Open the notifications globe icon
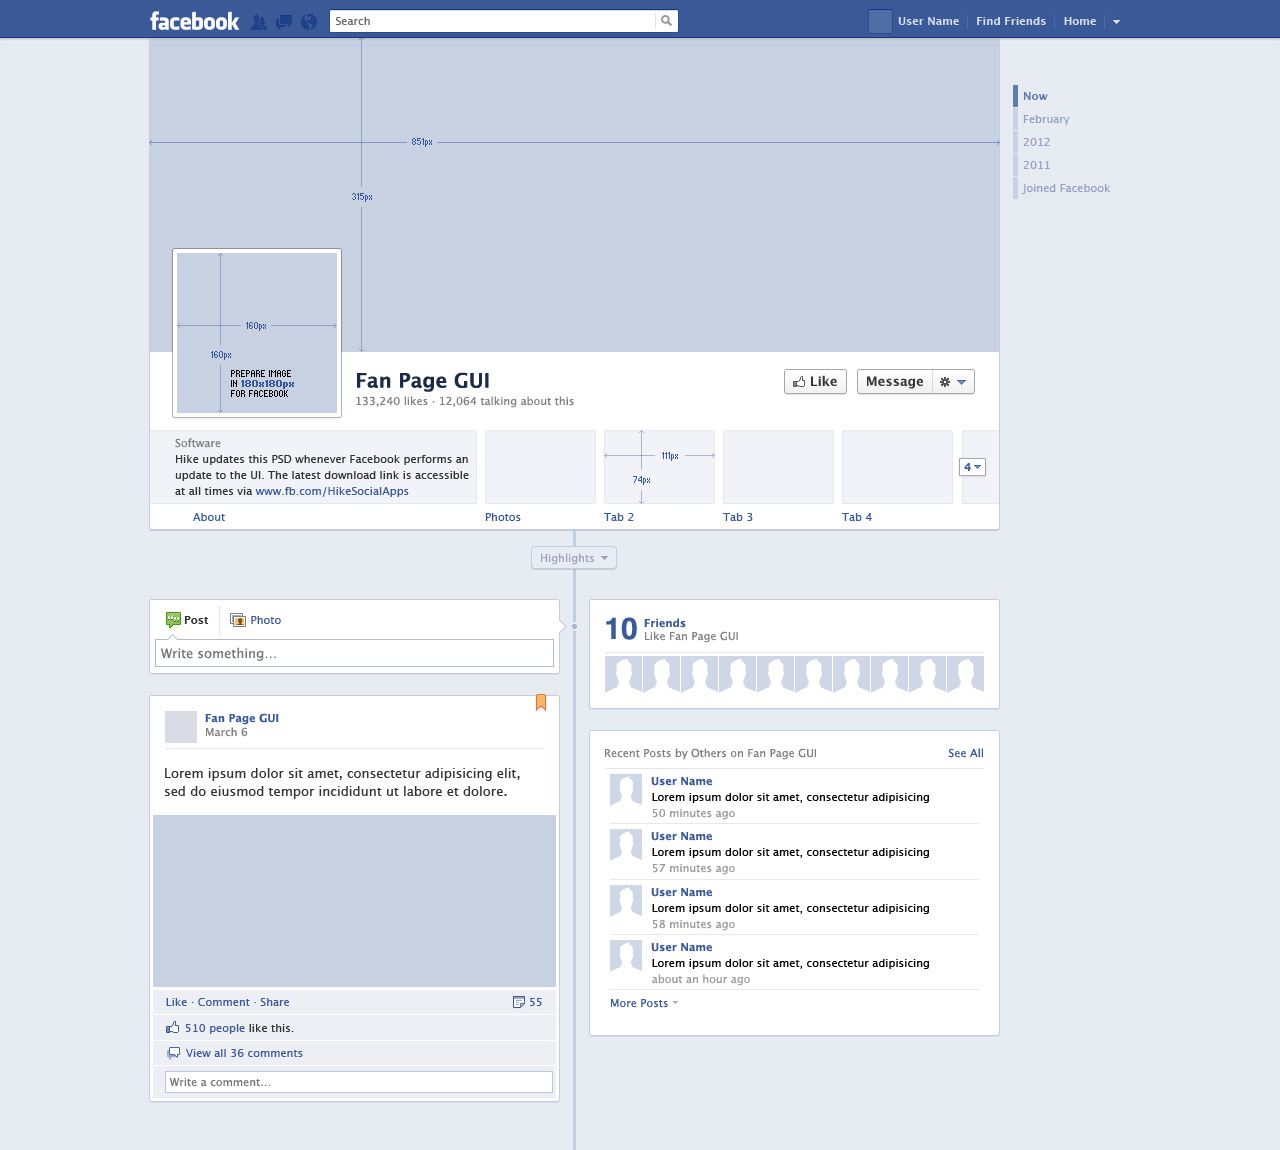The height and width of the screenshot is (1150, 1280). [309, 21]
